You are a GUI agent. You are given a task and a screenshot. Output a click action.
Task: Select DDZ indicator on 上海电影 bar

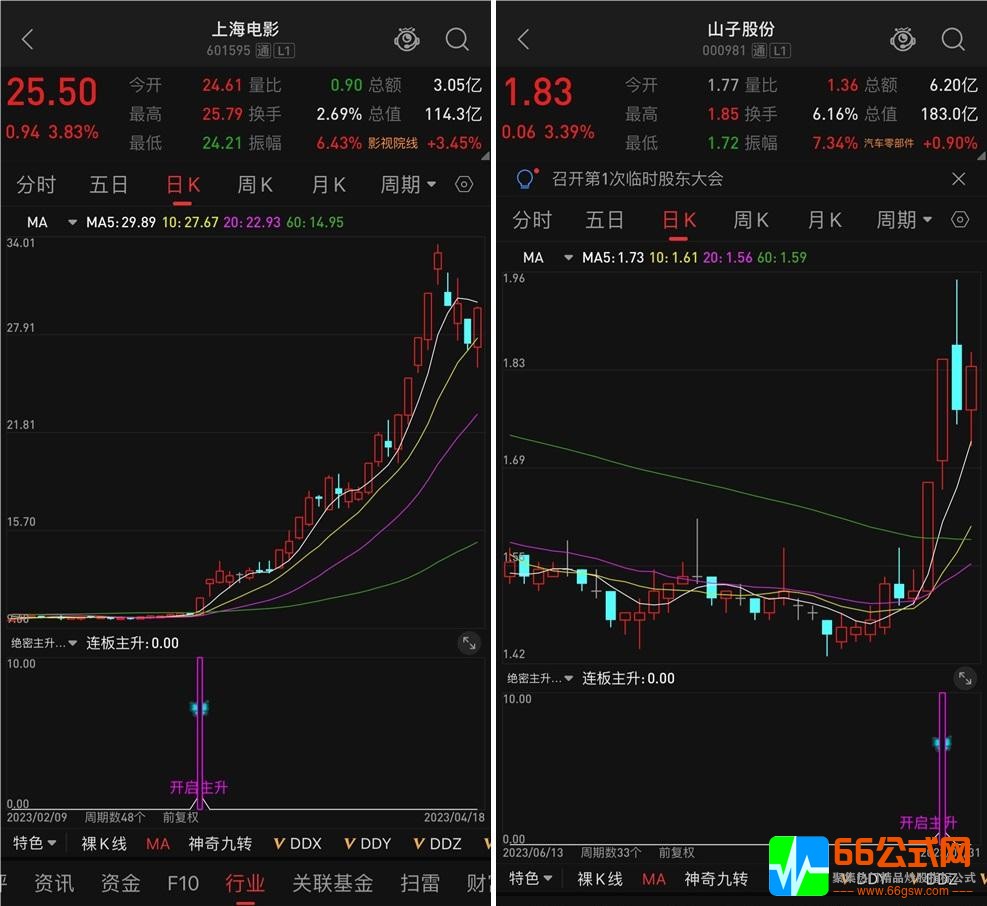coord(438,844)
